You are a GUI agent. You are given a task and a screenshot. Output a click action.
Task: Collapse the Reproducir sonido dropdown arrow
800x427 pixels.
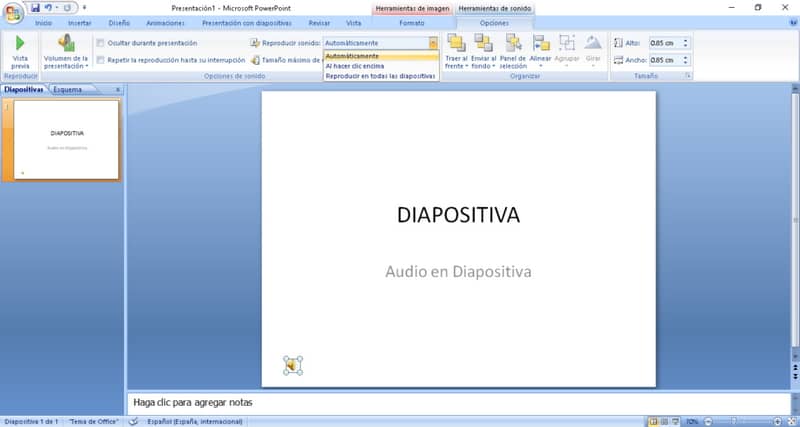coord(433,43)
